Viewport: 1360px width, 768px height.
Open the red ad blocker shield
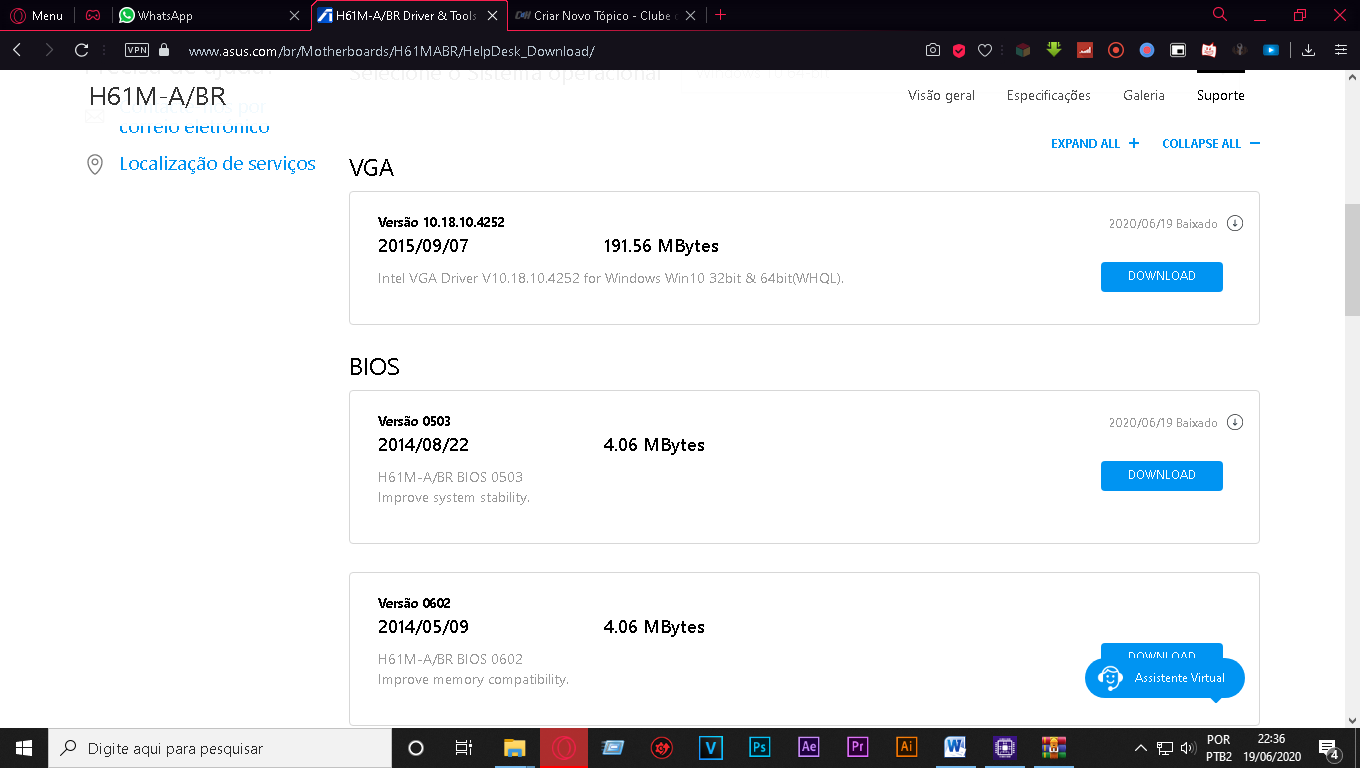[x=959, y=50]
